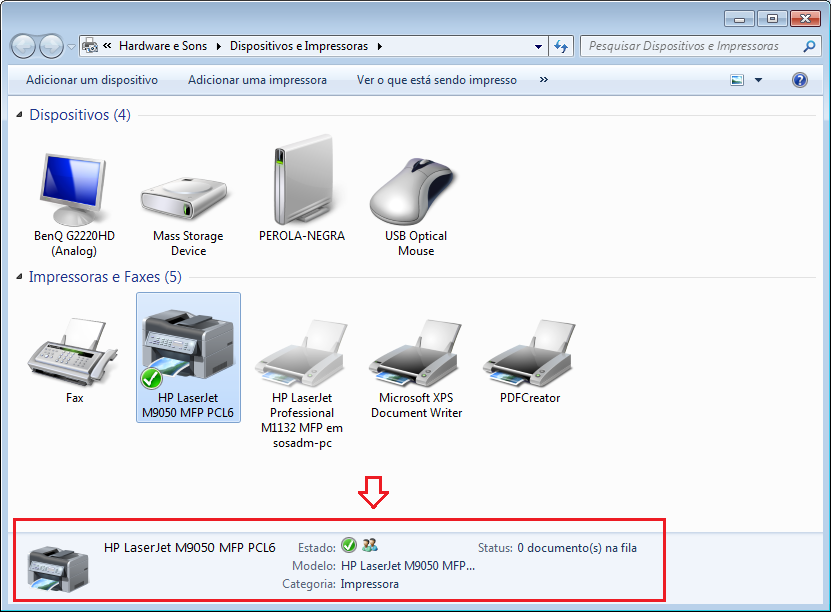Click the shared users status icon

click(369, 545)
